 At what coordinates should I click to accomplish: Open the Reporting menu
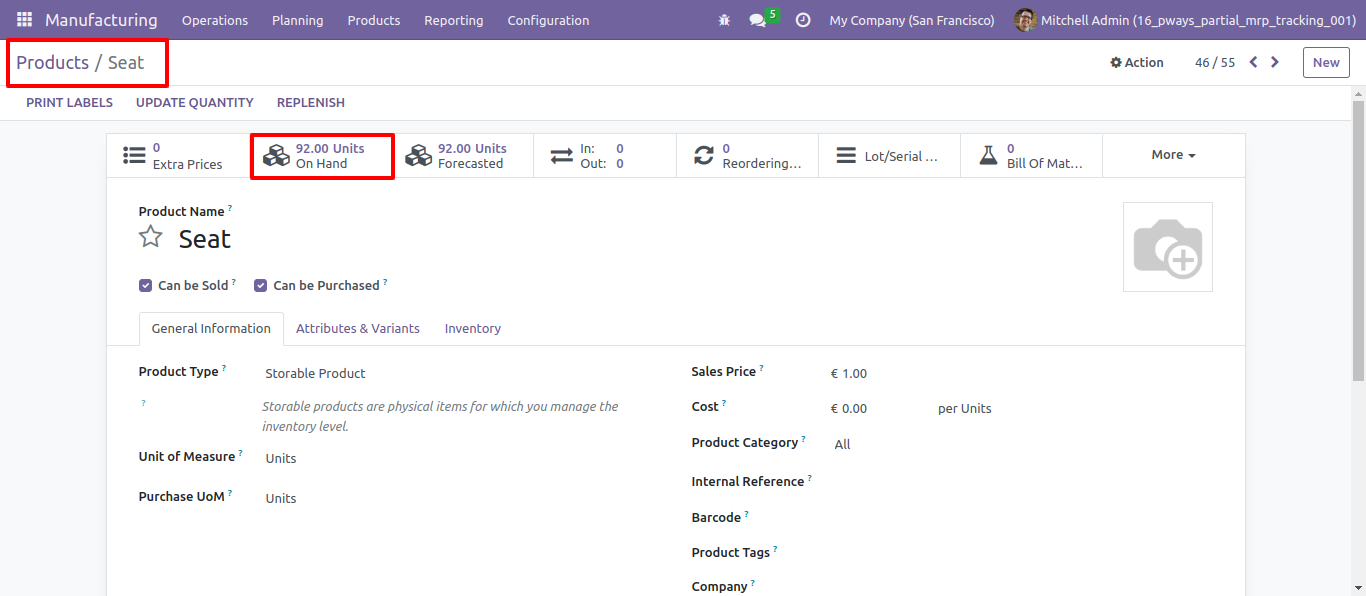click(453, 20)
